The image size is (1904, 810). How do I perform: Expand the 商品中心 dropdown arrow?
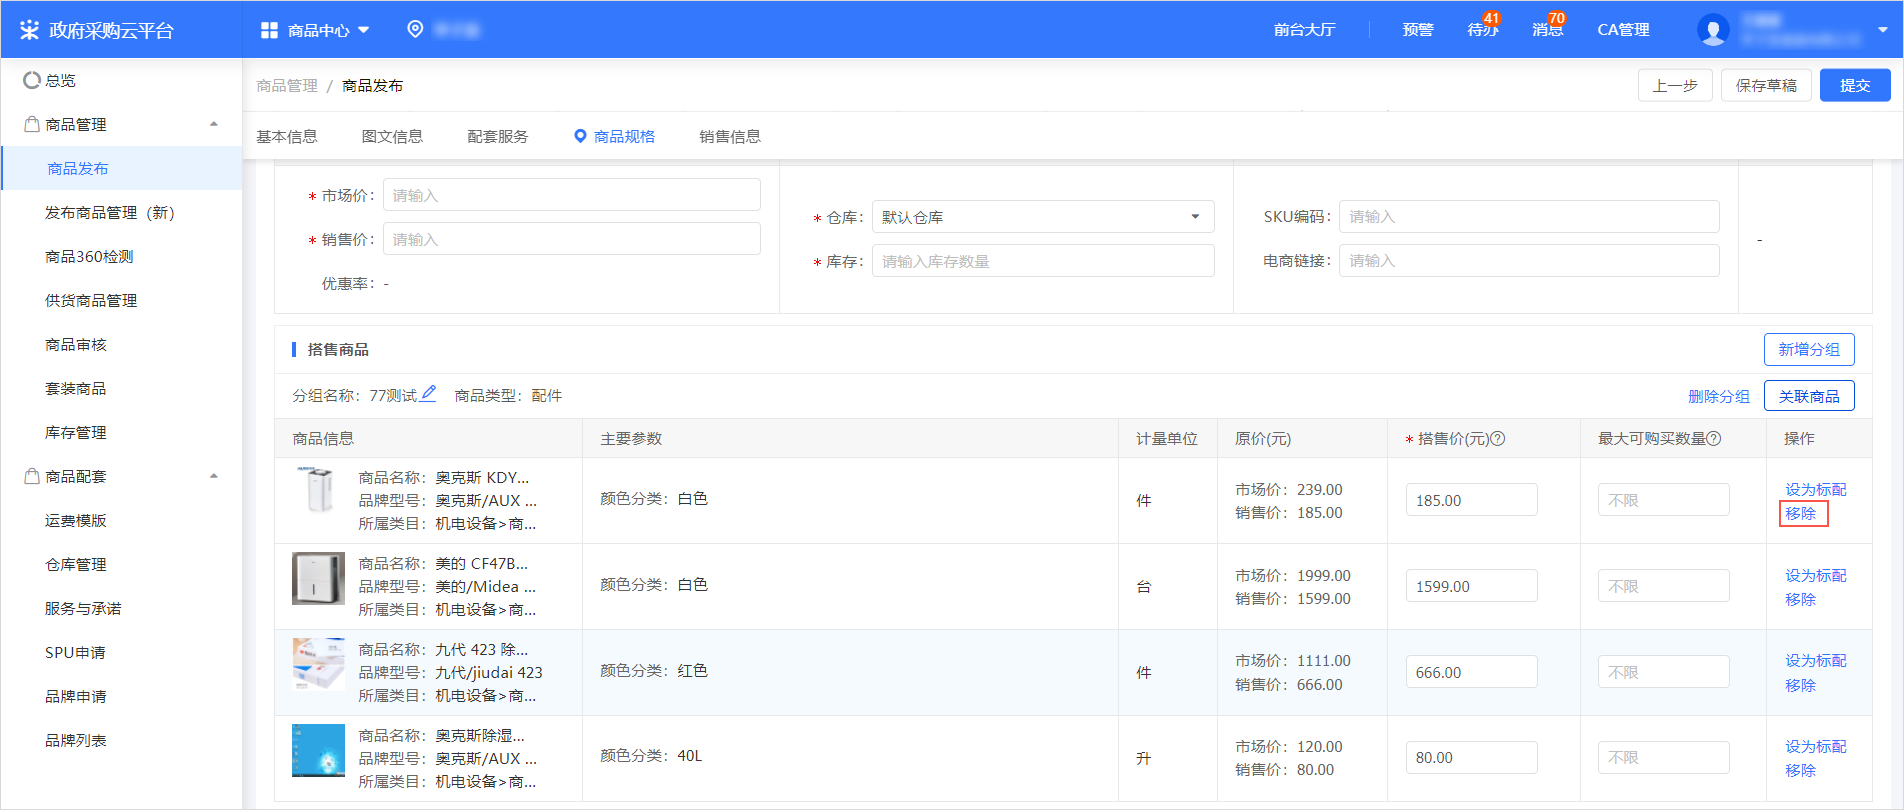pyautogui.click(x=364, y=30)
